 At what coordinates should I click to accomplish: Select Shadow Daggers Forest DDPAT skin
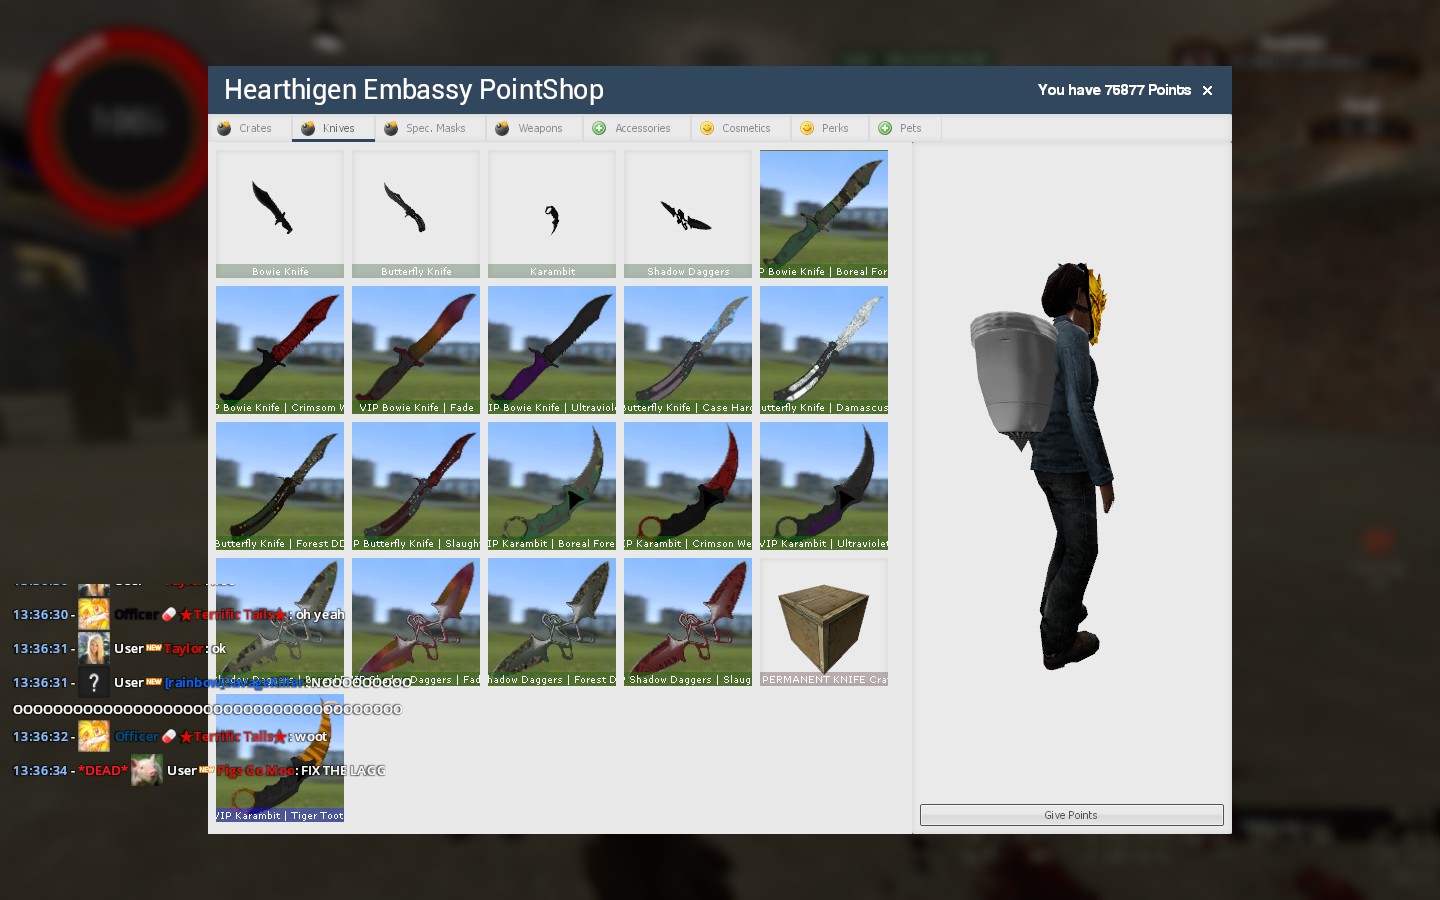pos(552,622)
